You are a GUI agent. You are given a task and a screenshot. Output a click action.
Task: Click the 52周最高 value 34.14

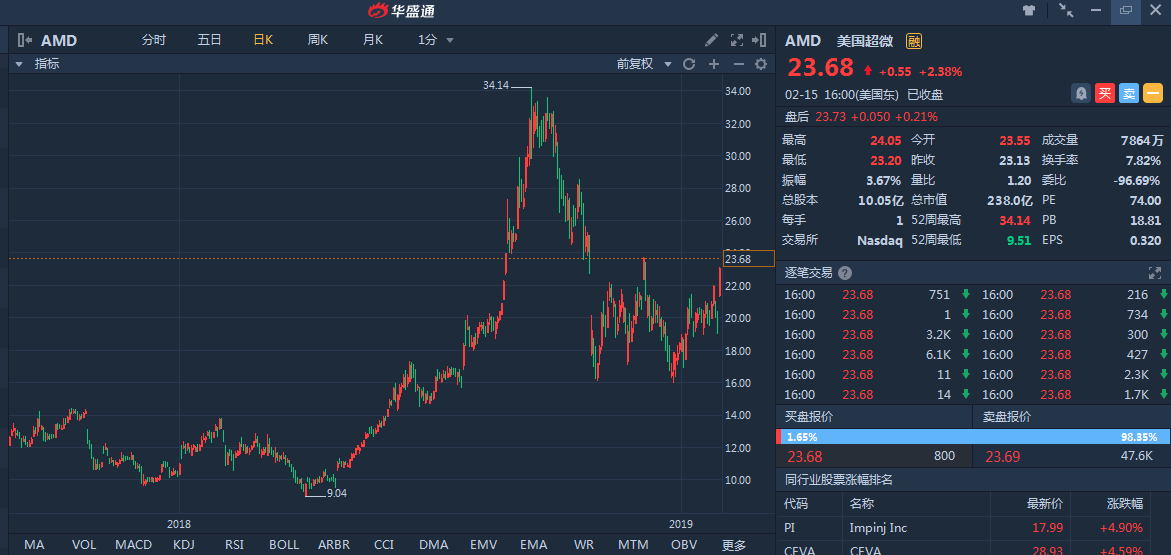point(1016,220)
